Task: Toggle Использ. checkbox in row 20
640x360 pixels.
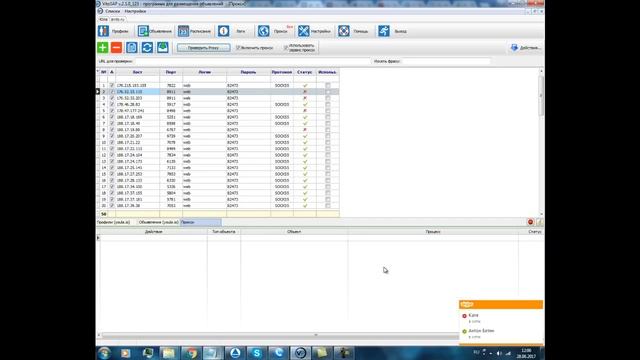Action: click(x=328, y=206)
